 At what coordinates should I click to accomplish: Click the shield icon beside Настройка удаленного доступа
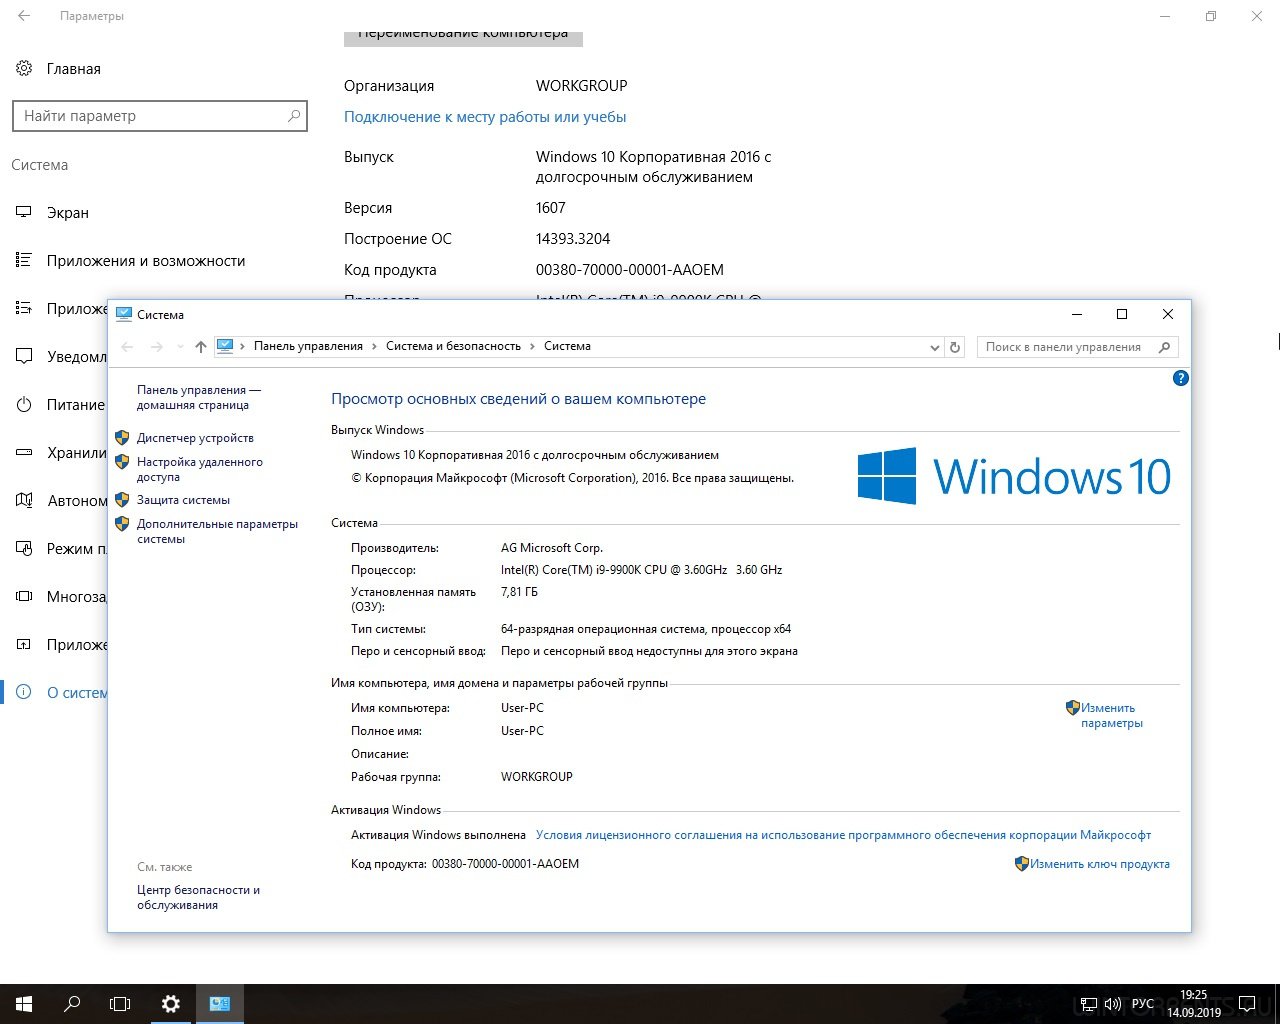(122, 462)
